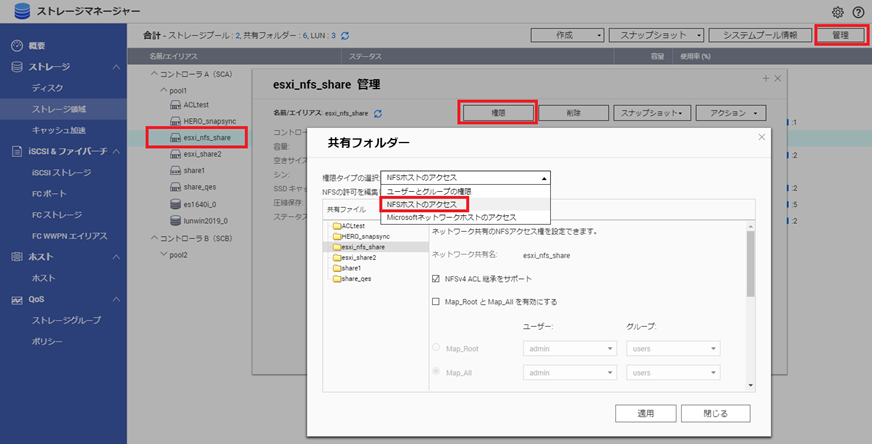
Task: Enable Map_Root and Map_All checkbox
Action: tap(435, 302)
